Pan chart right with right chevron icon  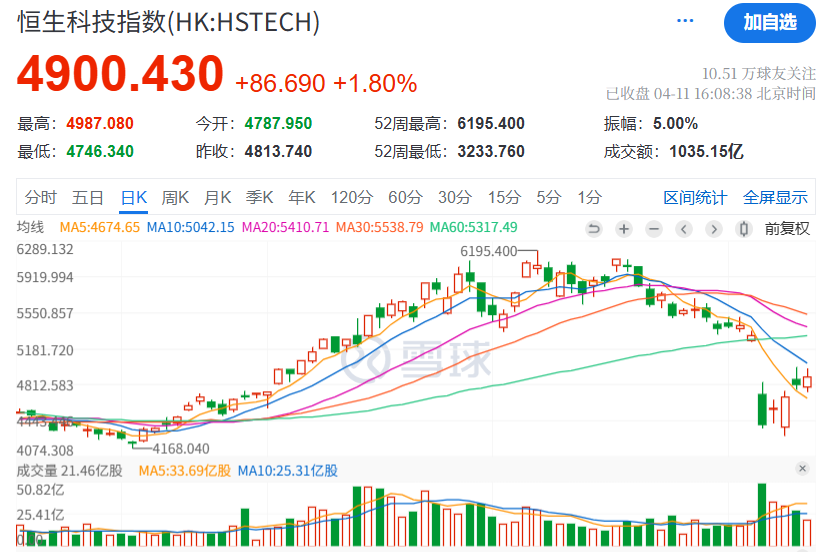click(x=714, y=229)
